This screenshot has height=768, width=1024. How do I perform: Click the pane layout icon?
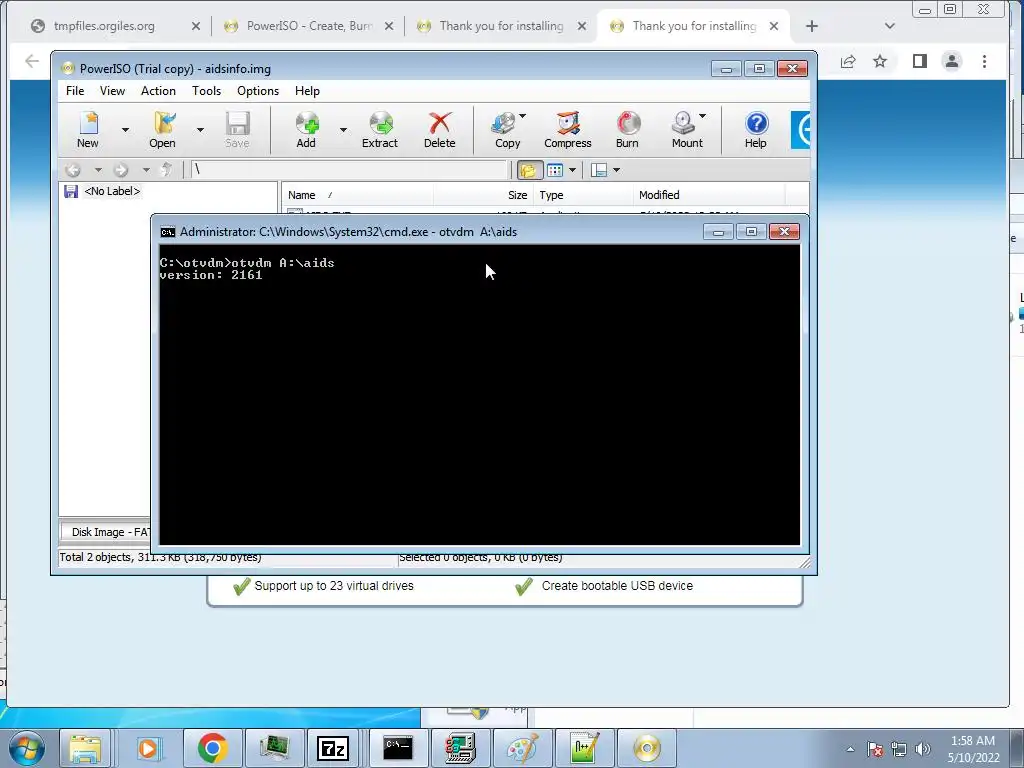(x=599, y=170)
